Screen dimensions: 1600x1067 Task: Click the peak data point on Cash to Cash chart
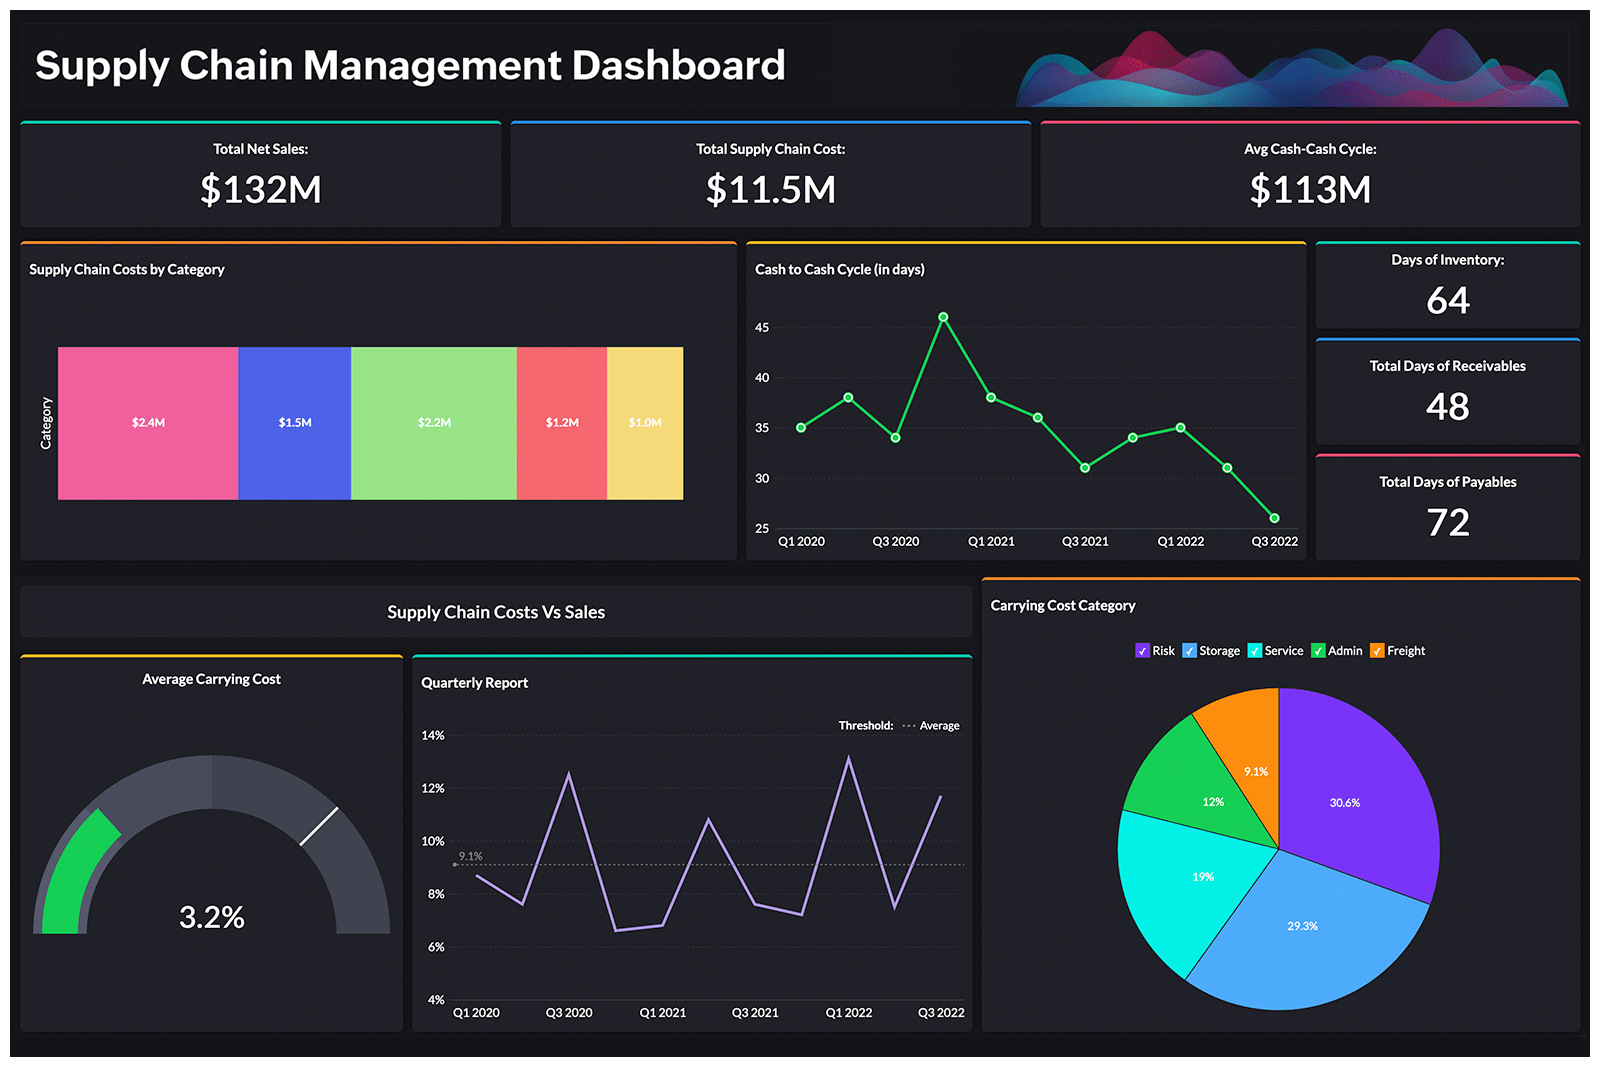click(x=943, y=318)
